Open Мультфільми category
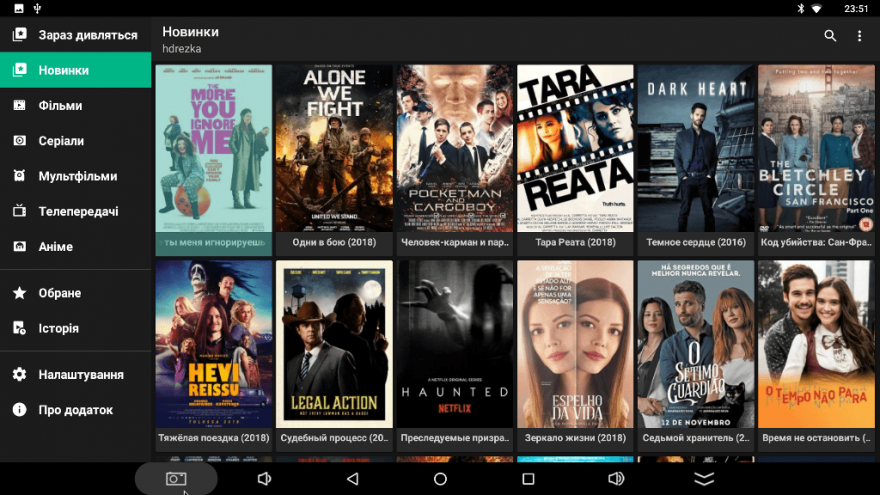Screen dimensions: 880x495 tap(76, 176)
